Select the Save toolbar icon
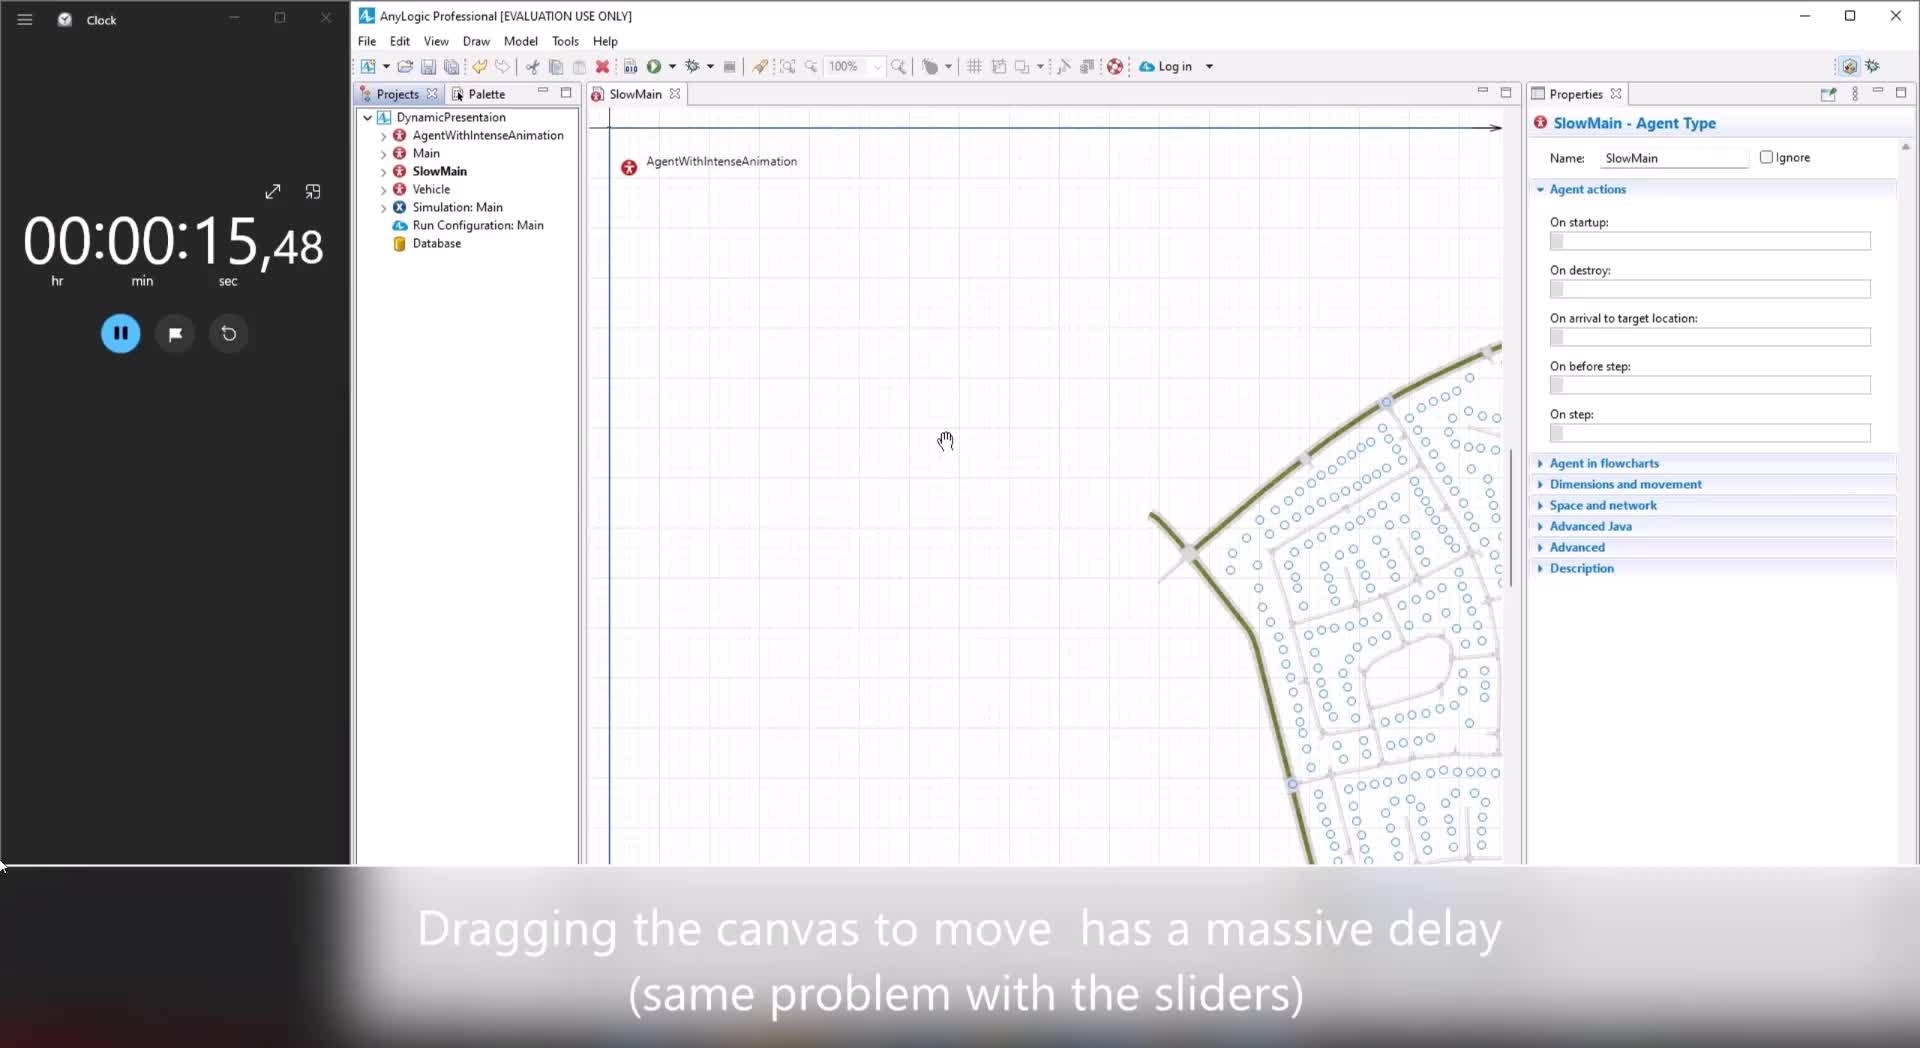 pyautogui.click(x=428, y=66)
